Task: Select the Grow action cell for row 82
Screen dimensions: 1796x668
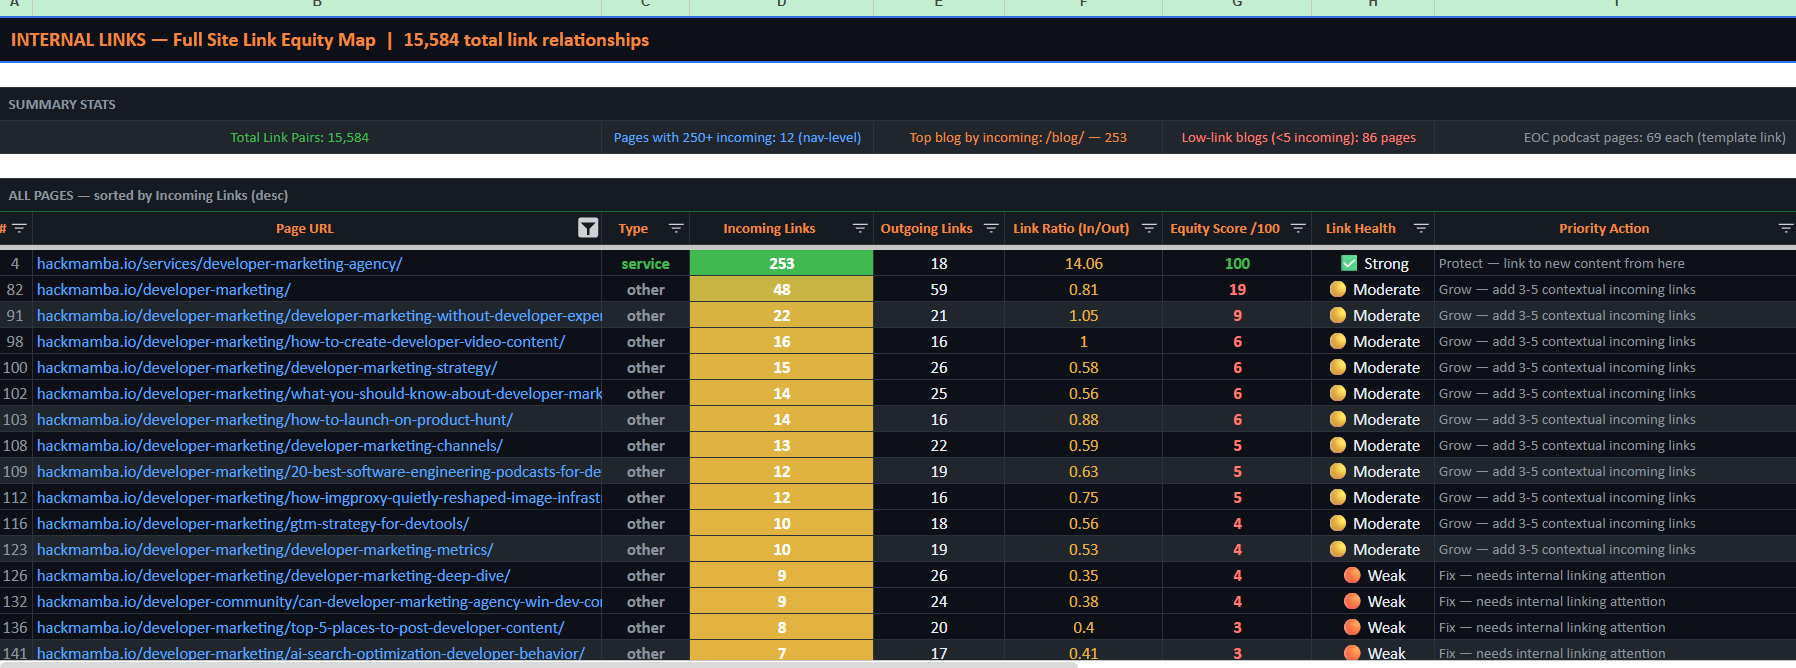Action: (x=1615, y=289)
